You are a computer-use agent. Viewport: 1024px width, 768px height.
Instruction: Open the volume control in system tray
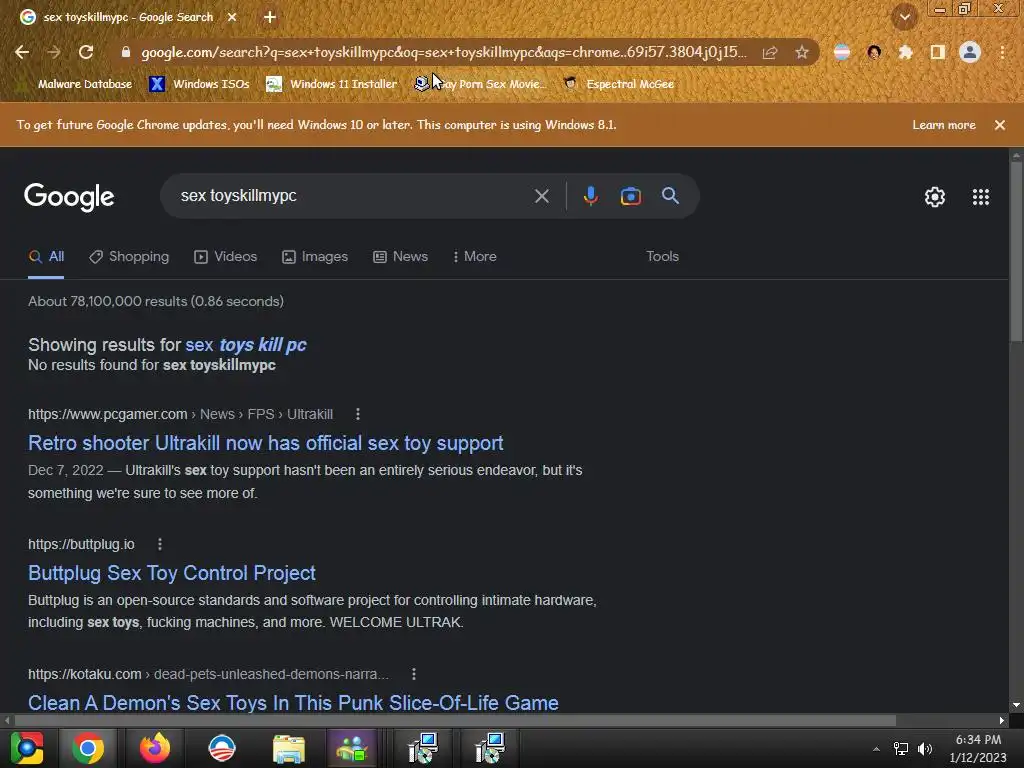coord(925,748)
